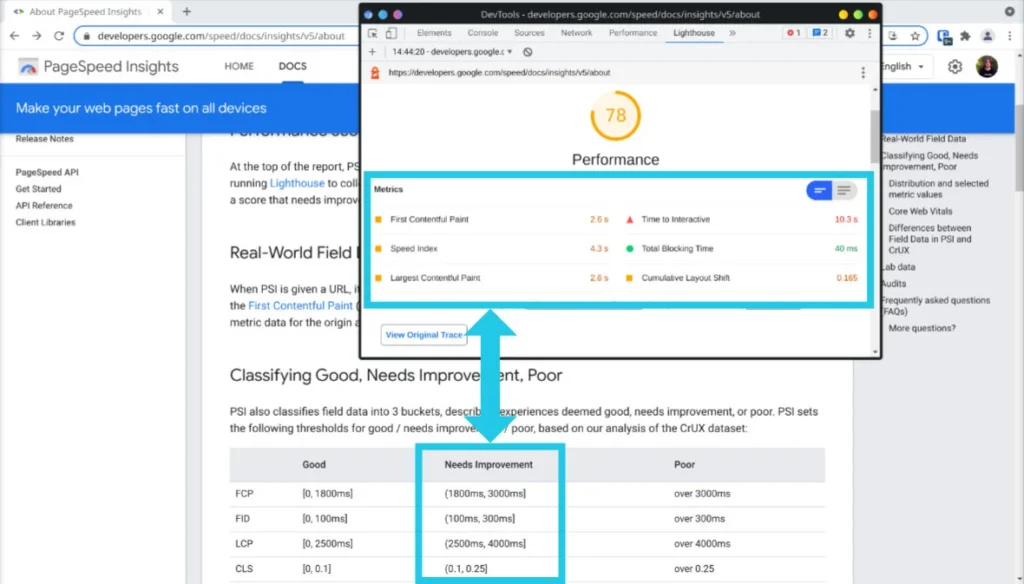Click the DevTools error count badge

(x=793, y=33)
